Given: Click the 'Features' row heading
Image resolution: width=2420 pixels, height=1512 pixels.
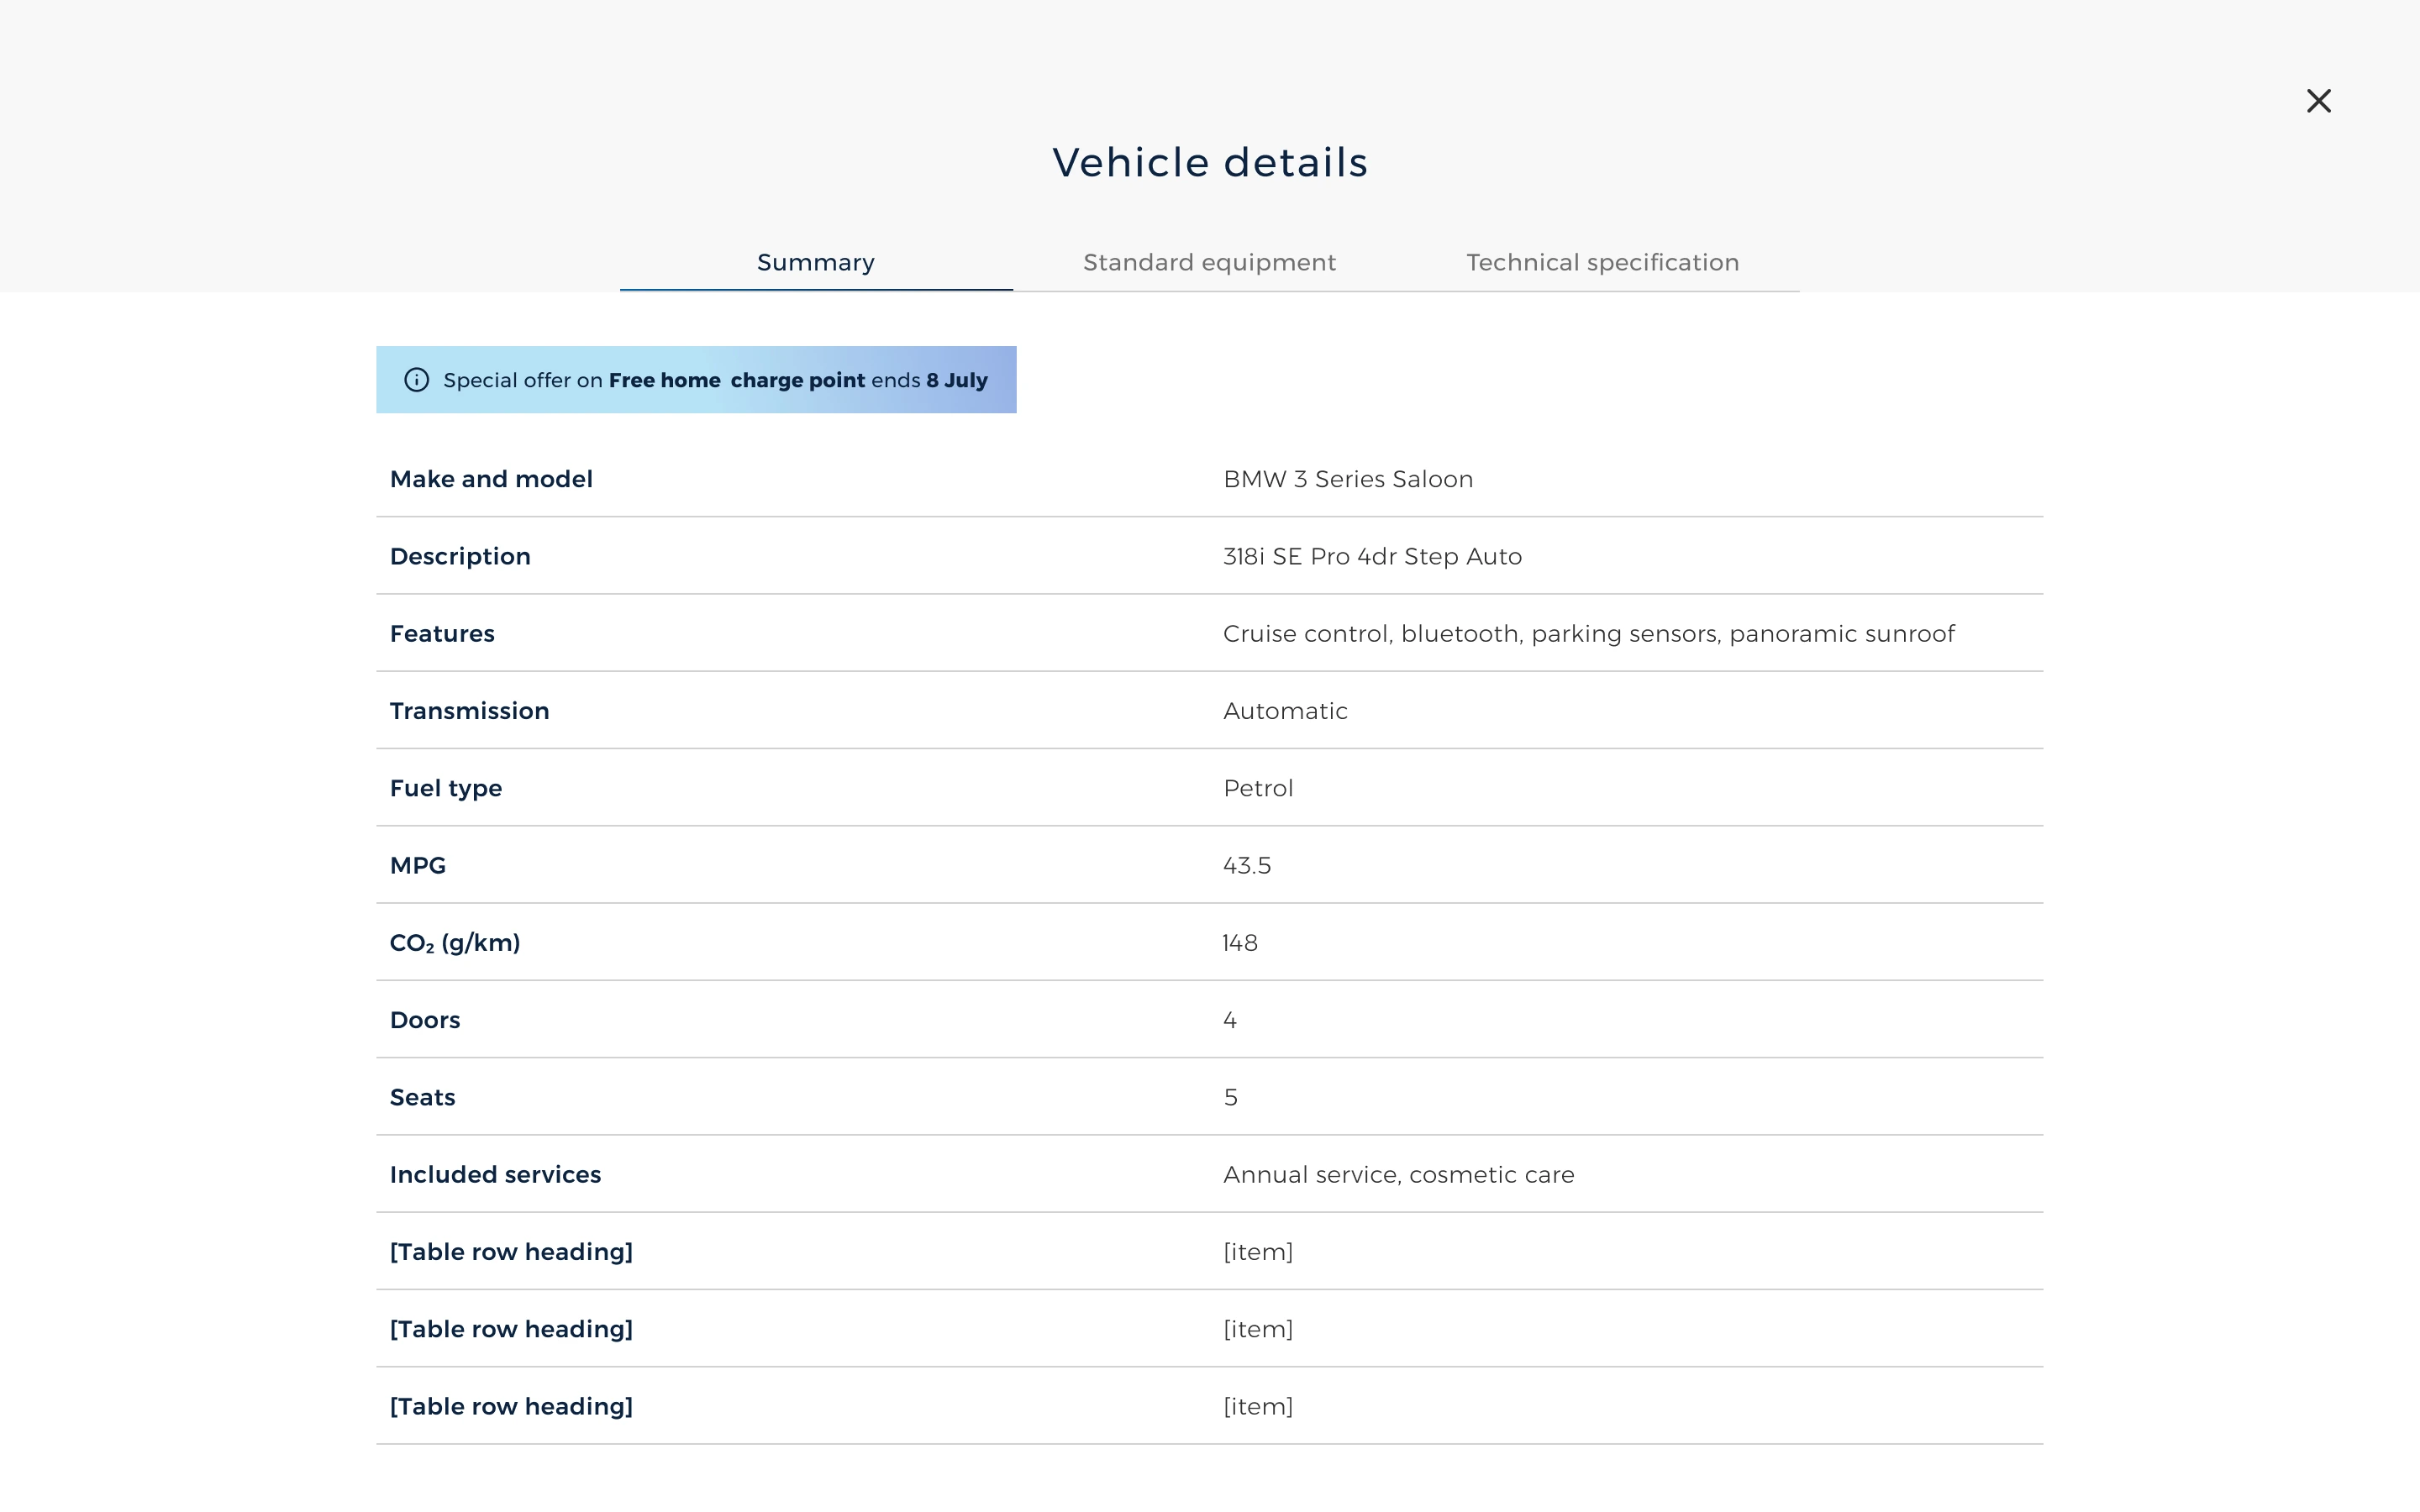Looking at the screenshot, I should 442,634.
